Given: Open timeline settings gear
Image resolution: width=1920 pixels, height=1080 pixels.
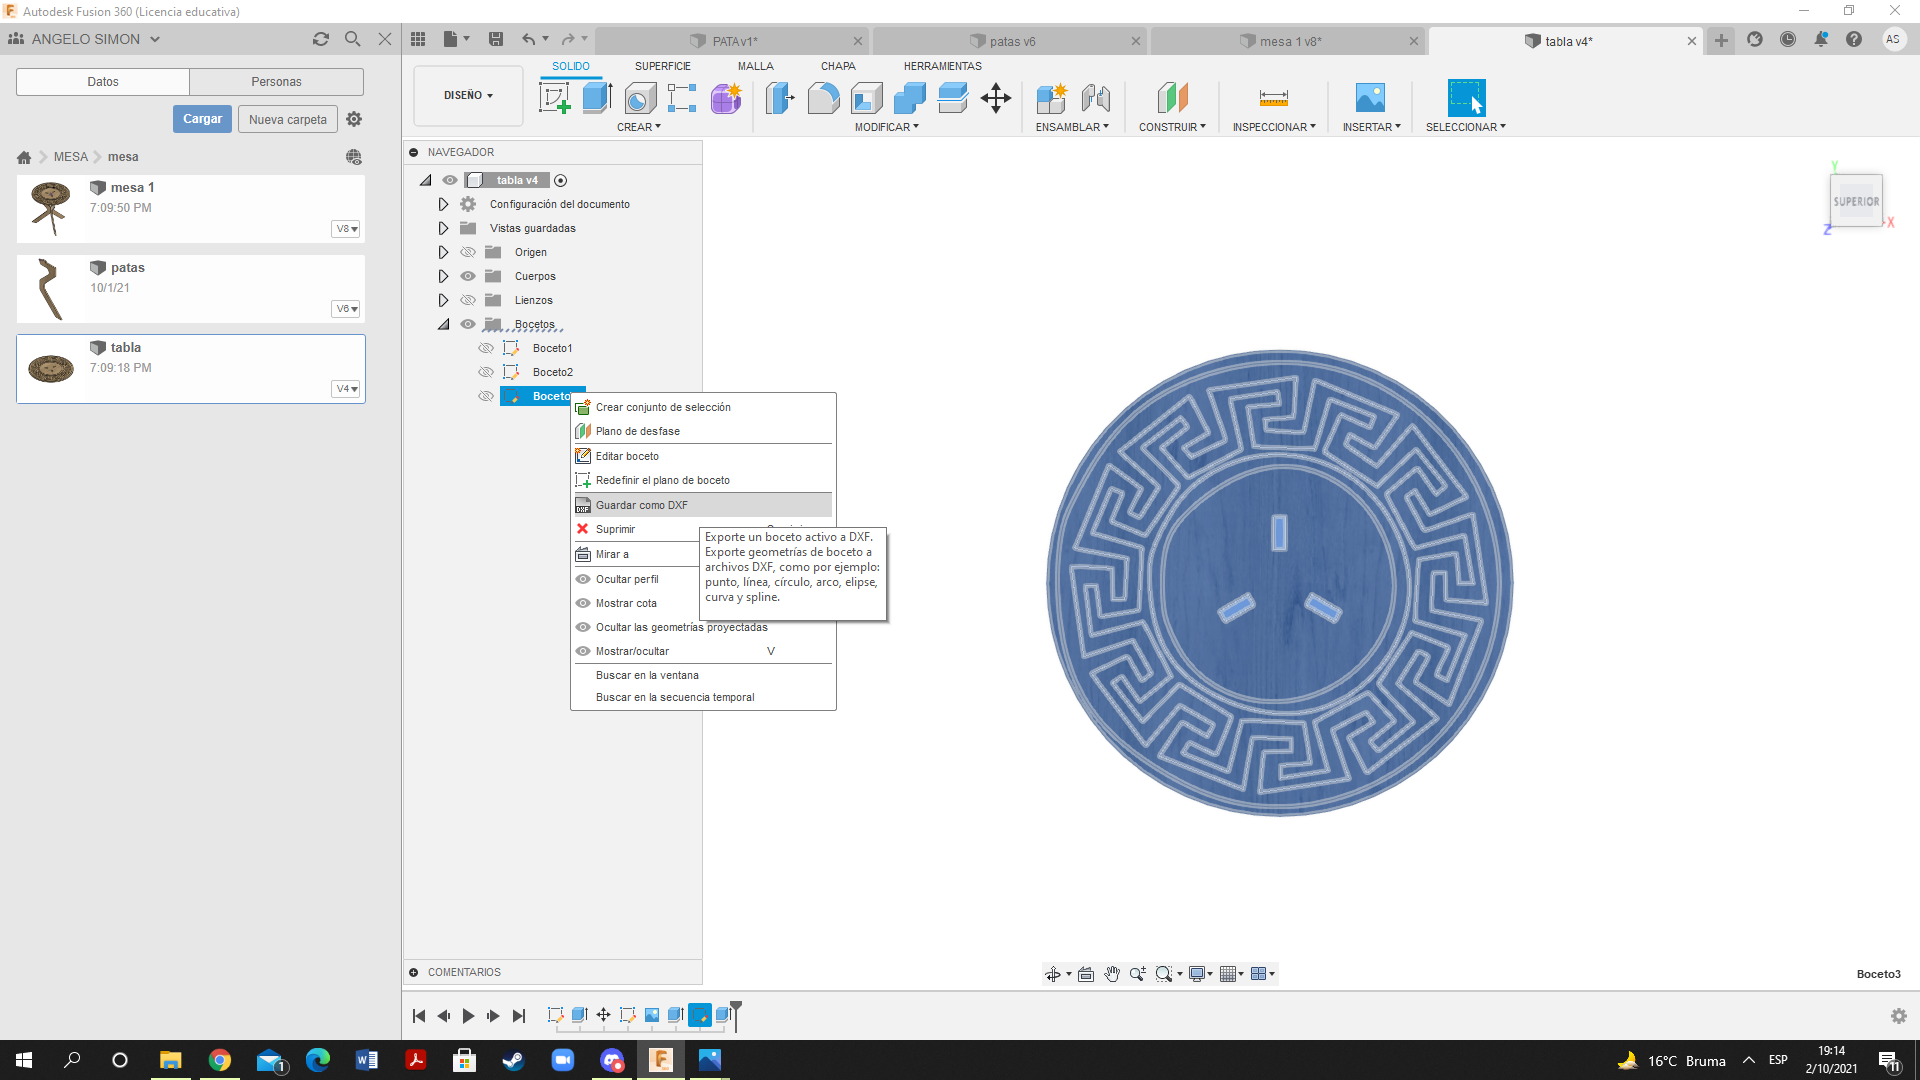Looking at the screenshot, I should click(1899, 1016).
